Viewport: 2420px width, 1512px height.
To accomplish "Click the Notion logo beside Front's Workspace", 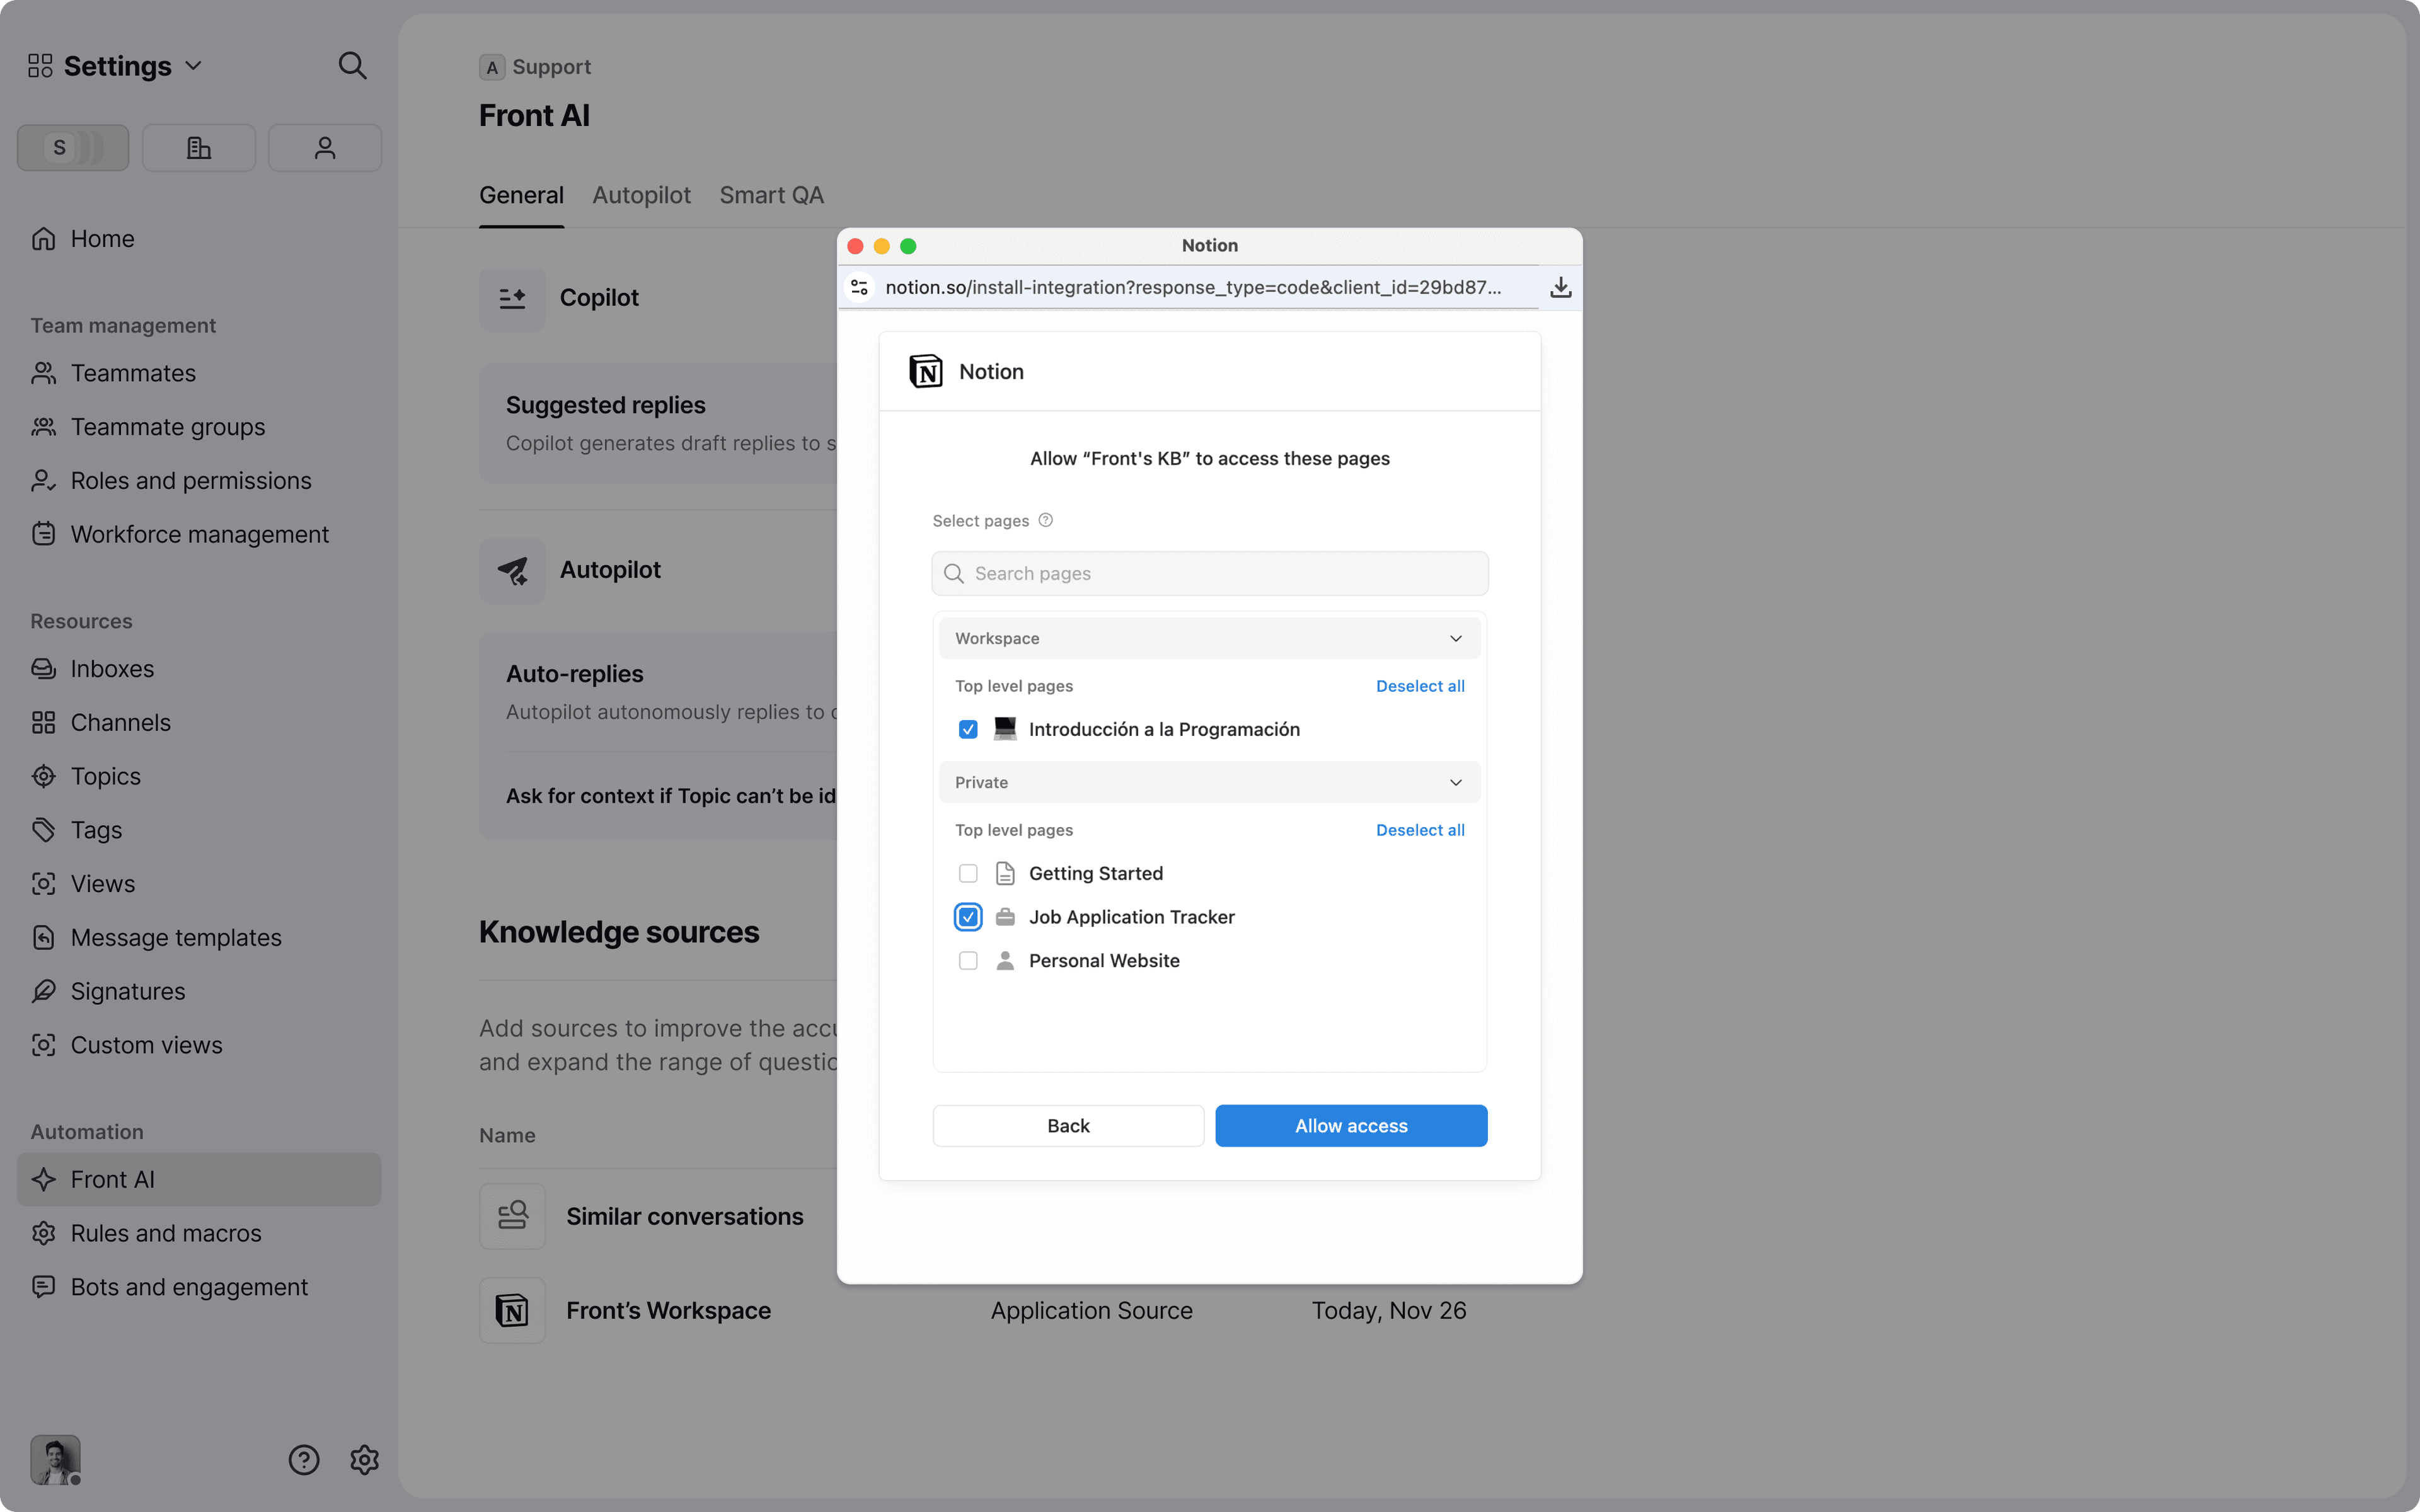I will click(512, 1310).
